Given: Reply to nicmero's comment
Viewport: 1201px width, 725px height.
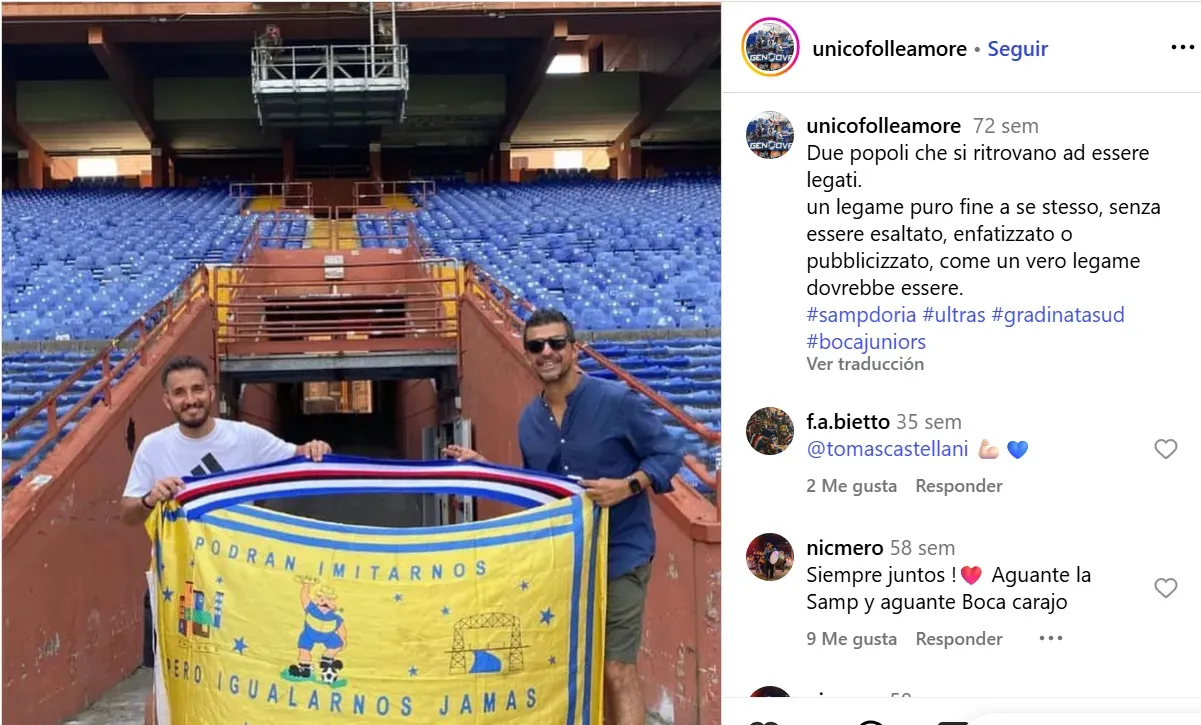Looking at the screenshot, I should coord(958,638).
